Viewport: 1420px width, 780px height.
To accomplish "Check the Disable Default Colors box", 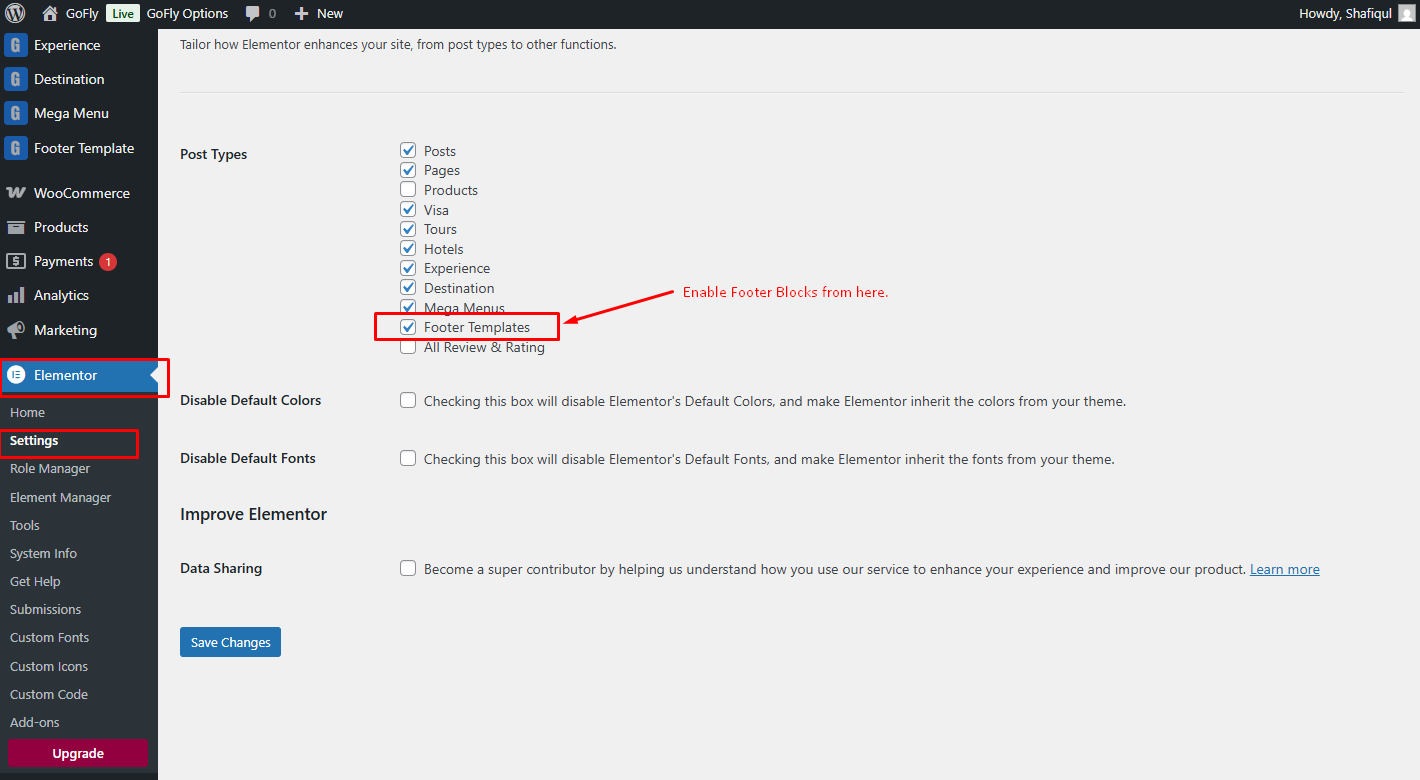I will click(408, 400).
